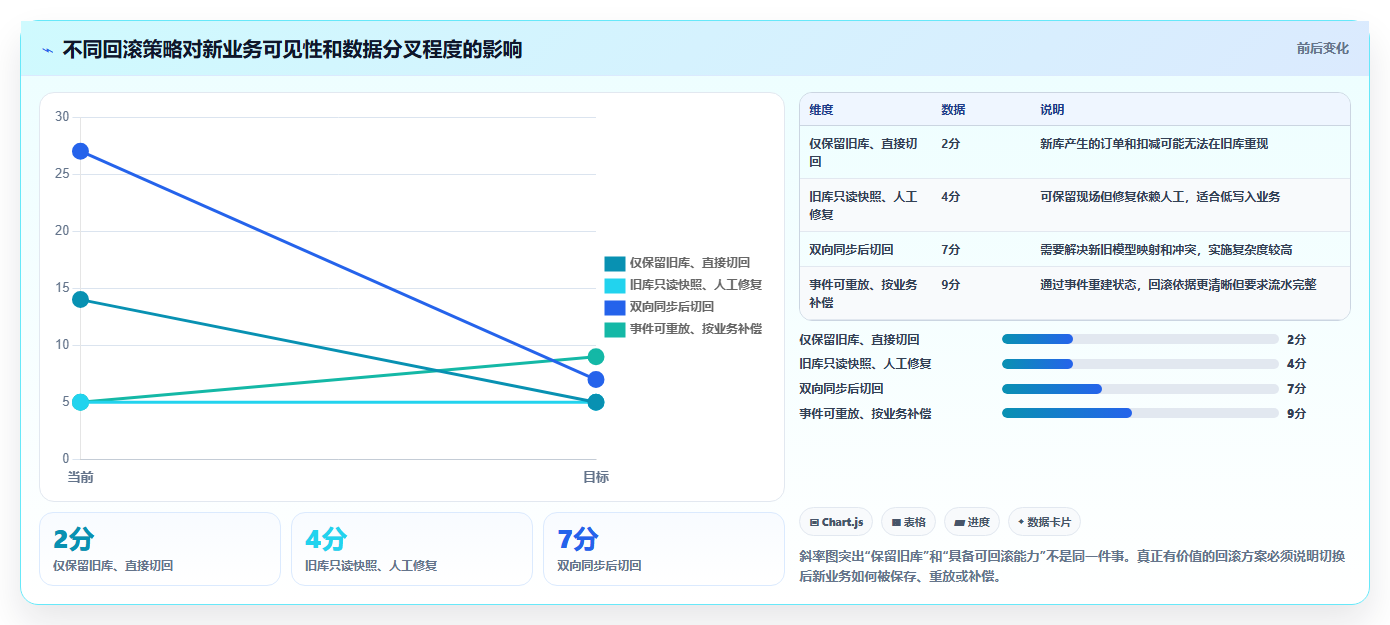Toggle legend entry 双向同步后切回
Viewport: 1390px width, 625px height.
(x=659, y=307)
